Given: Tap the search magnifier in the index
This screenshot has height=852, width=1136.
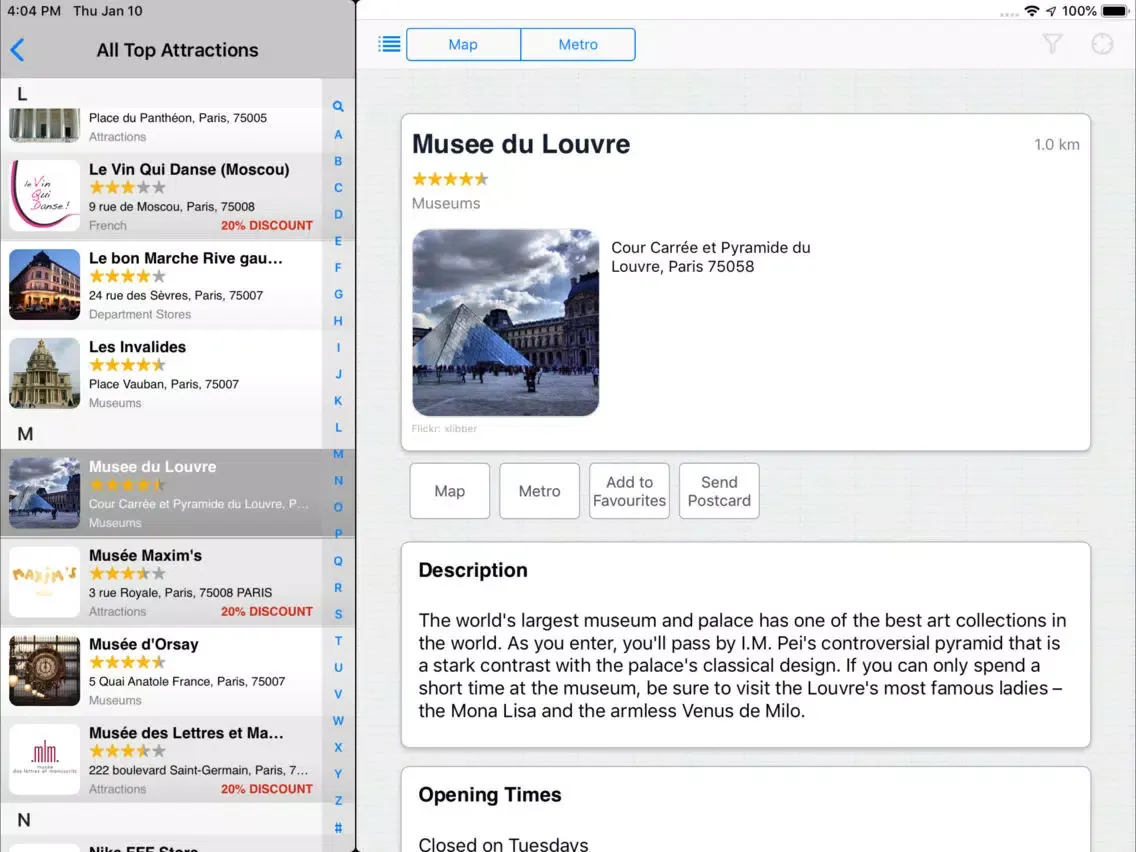Looking at the screenshot, I should (x=338, y=106).
